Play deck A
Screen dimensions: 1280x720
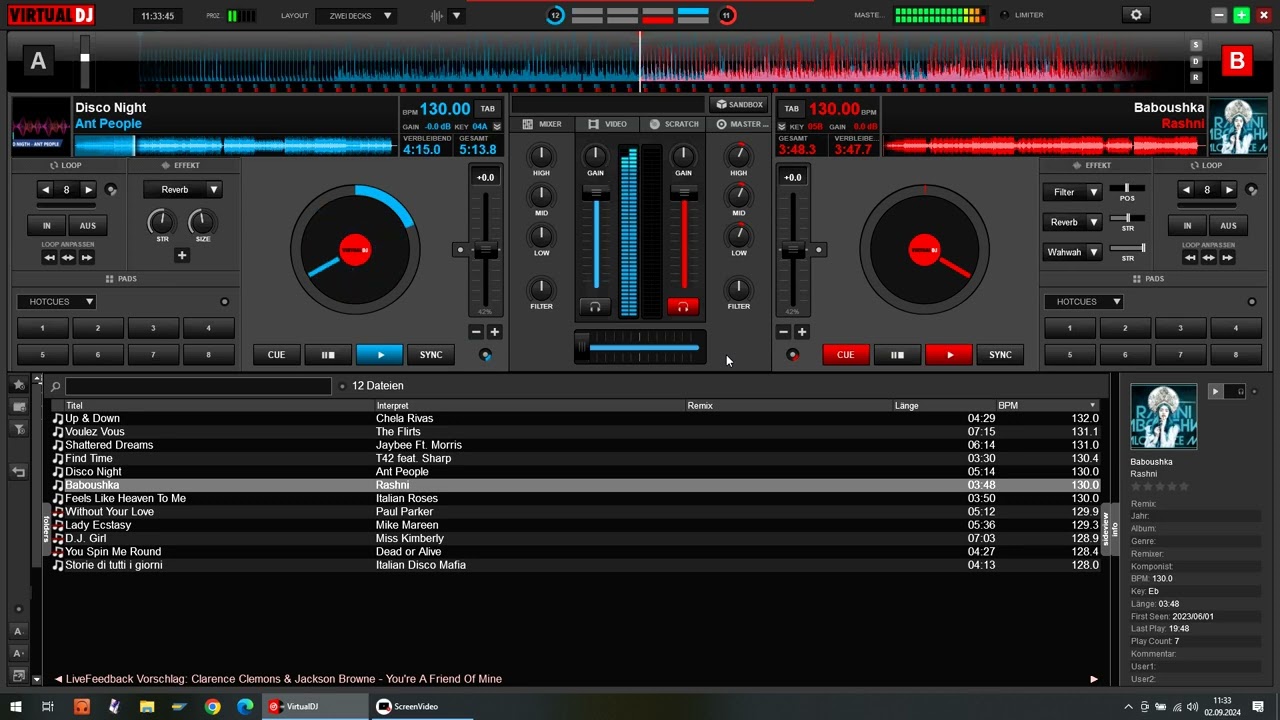point(380,355)
